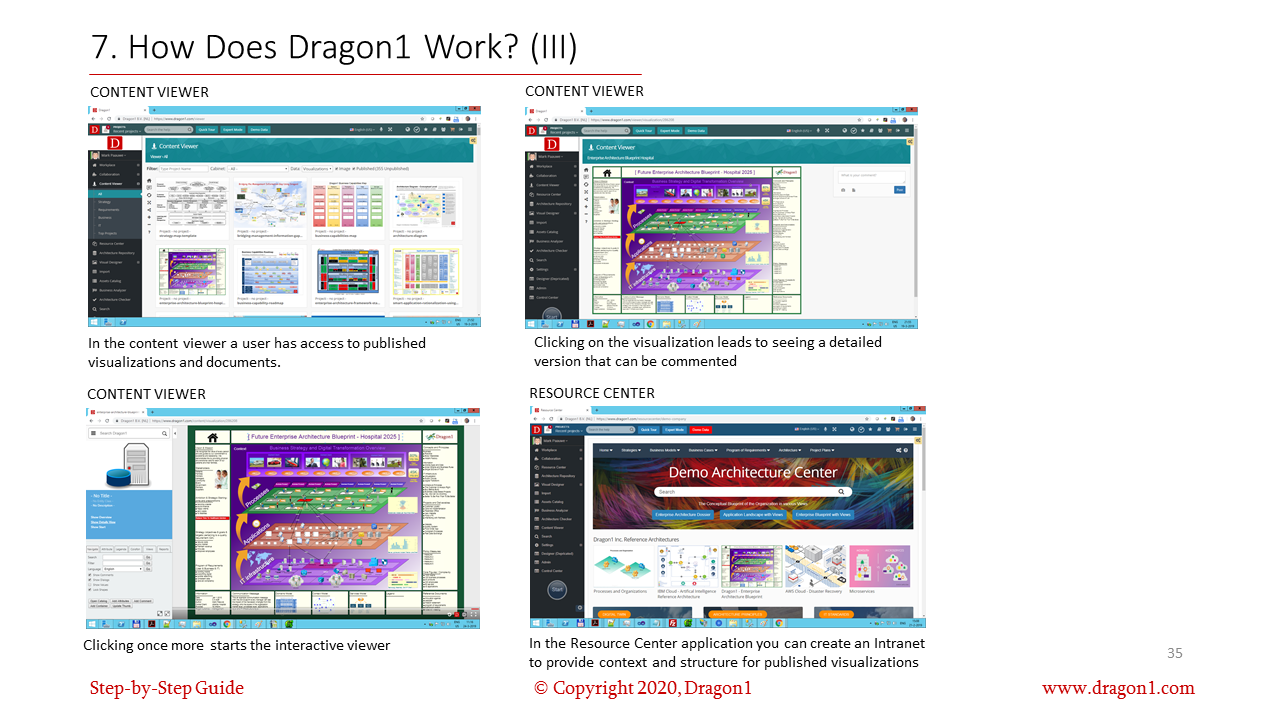Screen dimensions: 1280x720
Task: Open the gears settings icon in Resource Center navbar
Action: click(x=900, y=451)
